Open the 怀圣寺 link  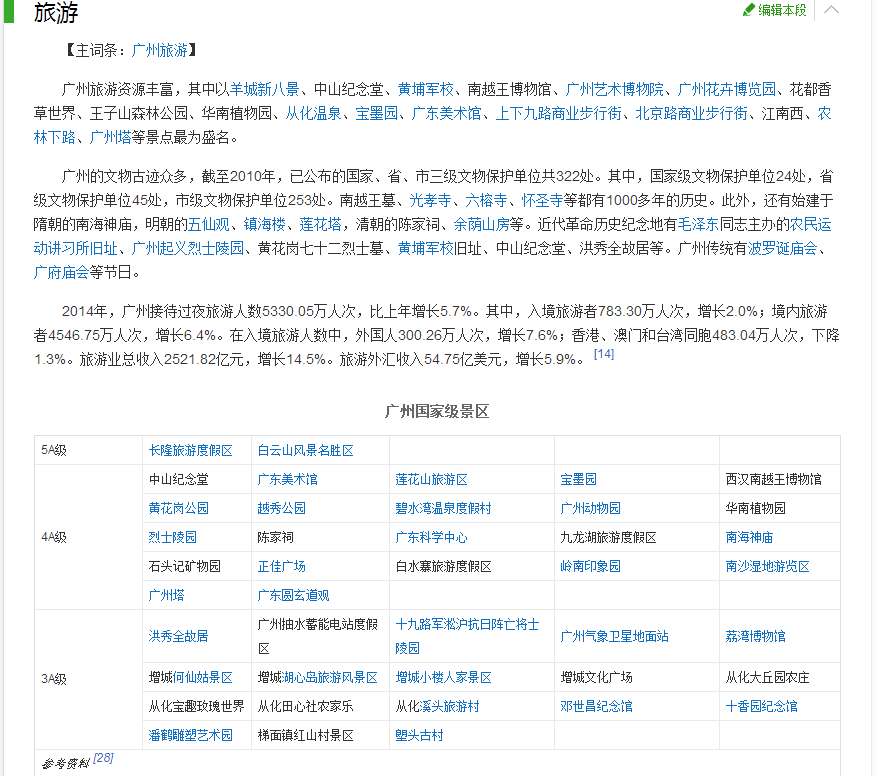tap(542, 201)
